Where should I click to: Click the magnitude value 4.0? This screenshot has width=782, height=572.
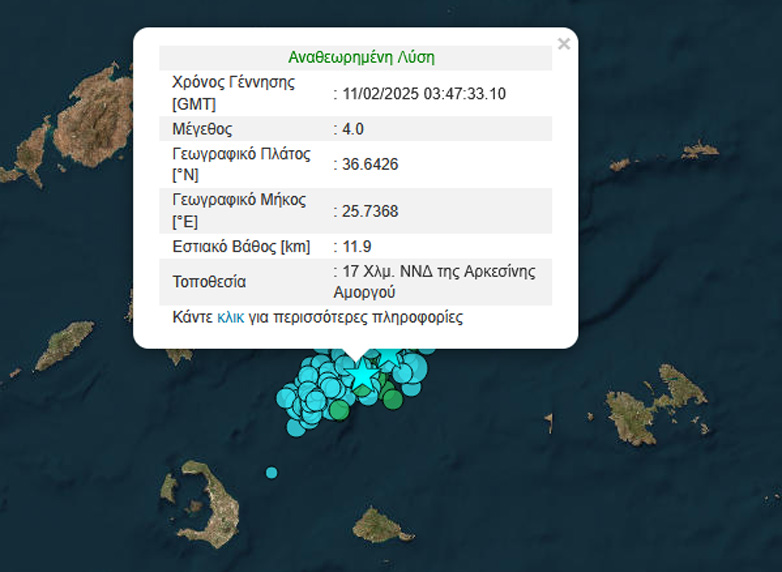point(353,129)
